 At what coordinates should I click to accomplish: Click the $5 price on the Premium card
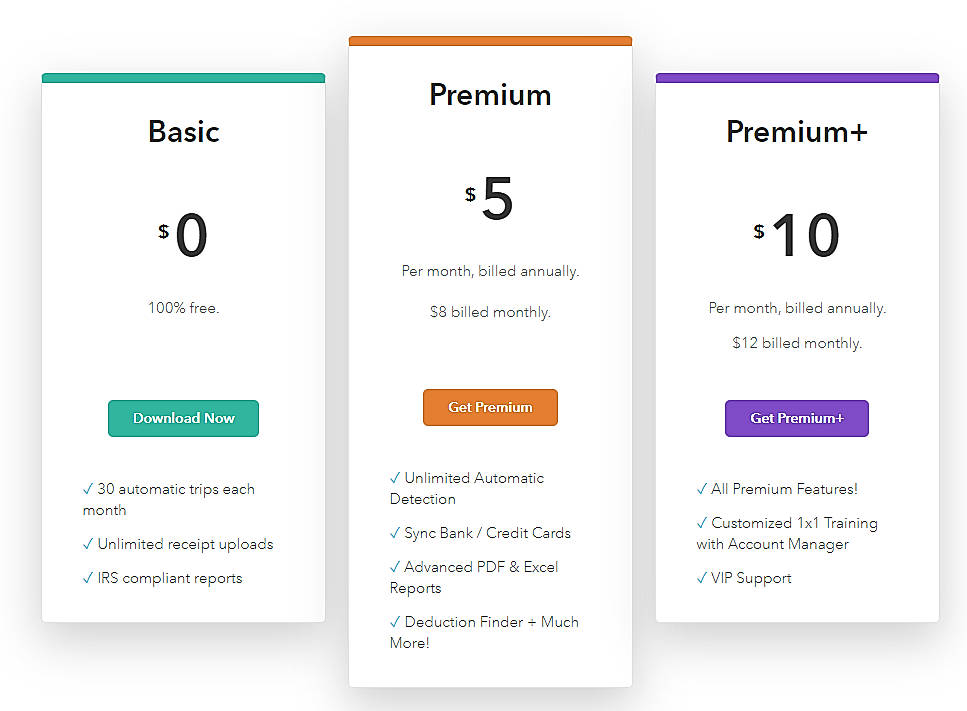490,200
